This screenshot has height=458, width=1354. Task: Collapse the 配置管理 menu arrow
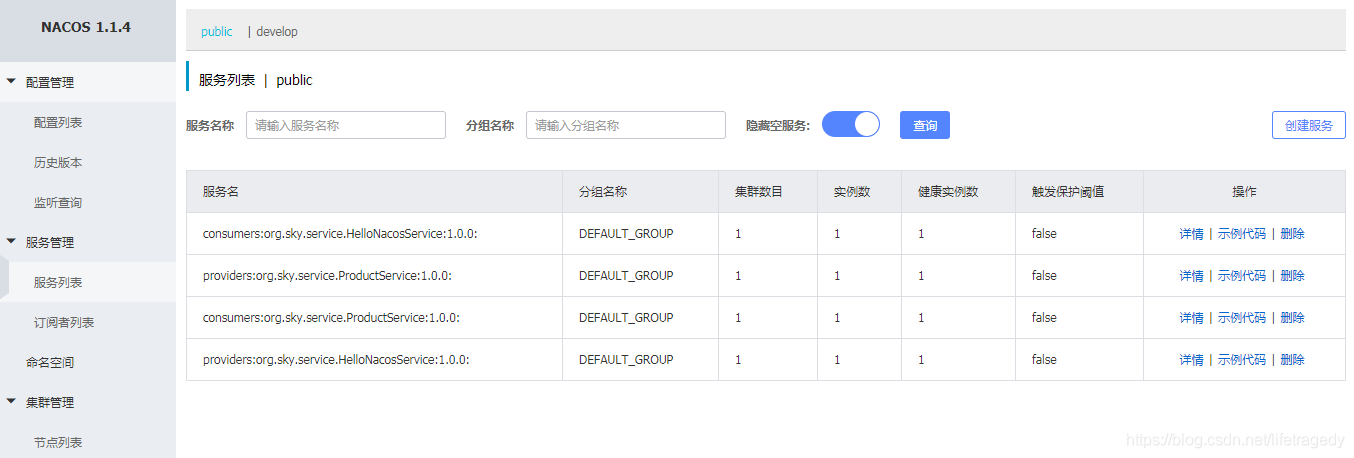click(x=11, y=82)
